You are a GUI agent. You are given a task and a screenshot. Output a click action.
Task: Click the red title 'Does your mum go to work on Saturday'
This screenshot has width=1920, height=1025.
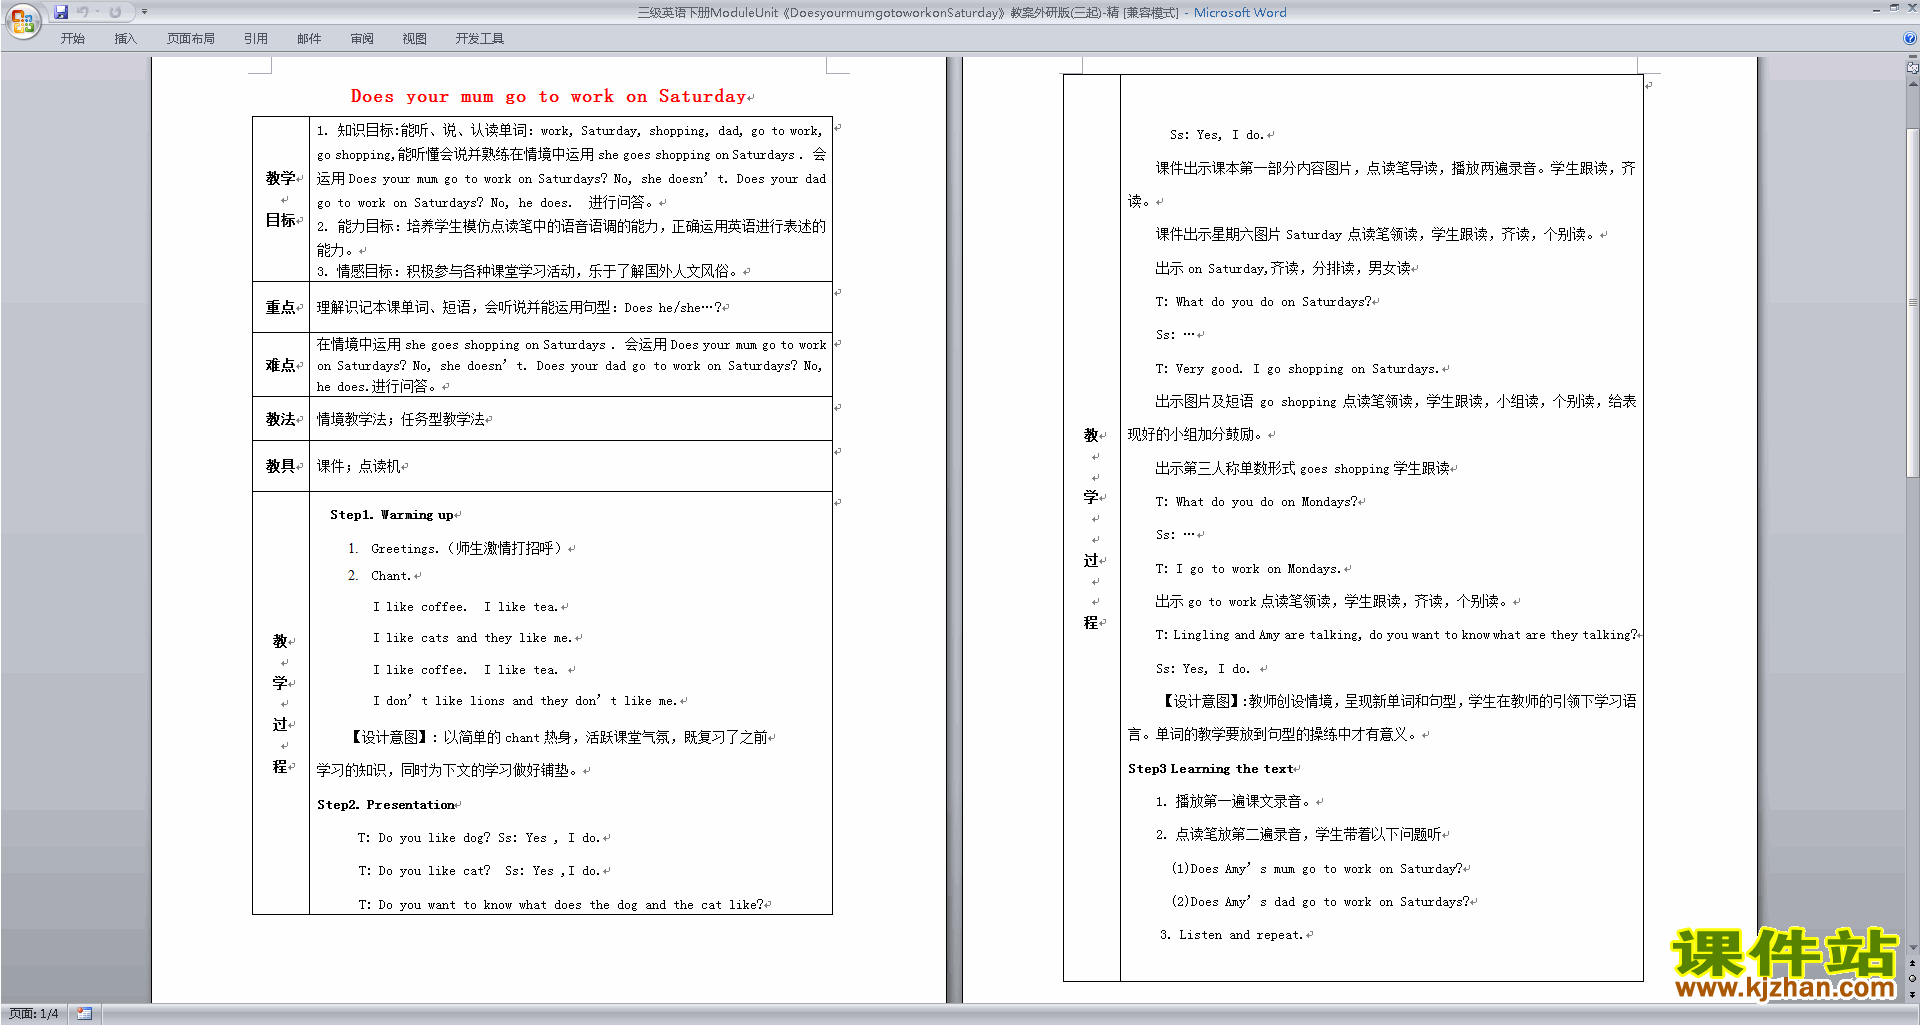point(548,96)
